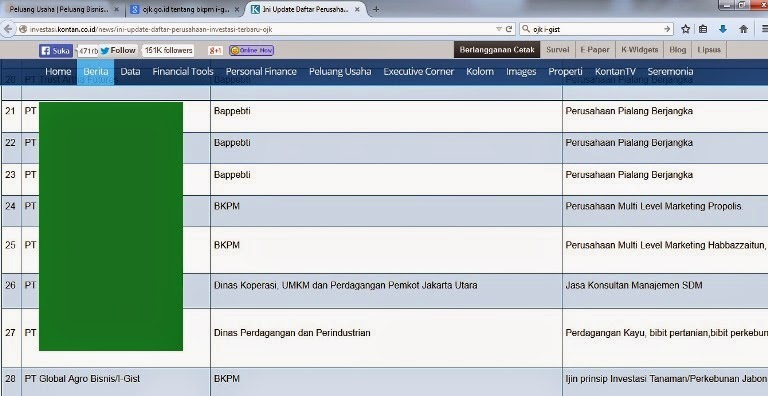
Task: Switch to the ojk.go.id Google search tab
Action: coord(185,9)
